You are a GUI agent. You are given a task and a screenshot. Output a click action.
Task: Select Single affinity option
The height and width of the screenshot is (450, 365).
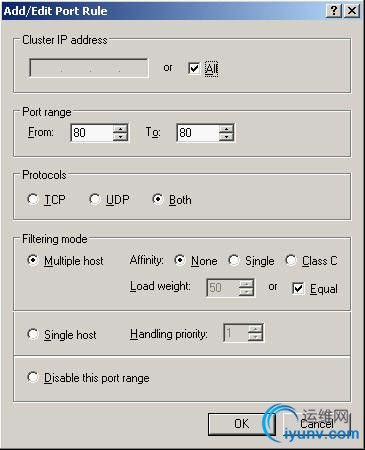[234, 260]
